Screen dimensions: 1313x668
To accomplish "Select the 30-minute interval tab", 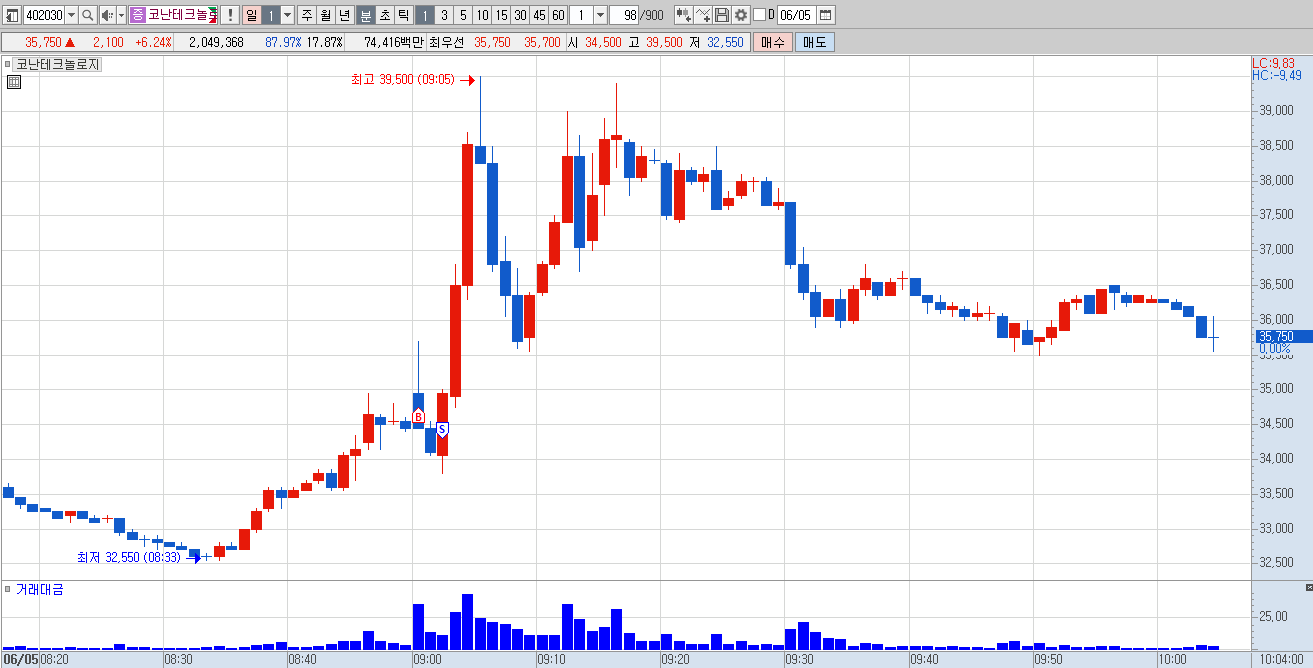I will [520, 15].
